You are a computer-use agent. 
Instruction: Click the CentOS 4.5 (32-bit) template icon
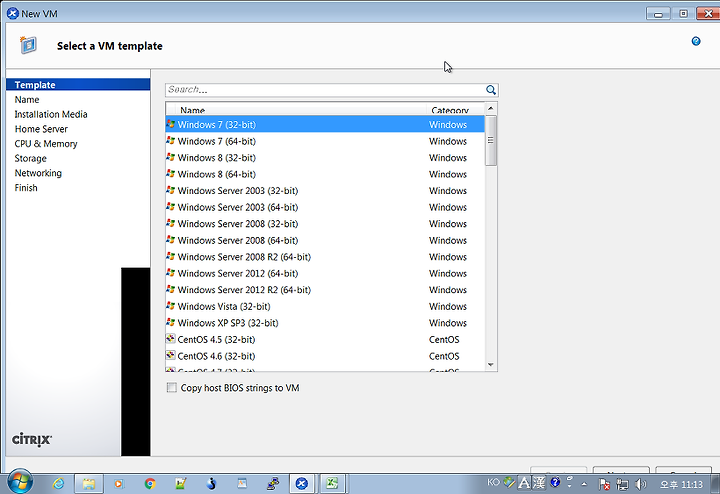pos(170,339)
